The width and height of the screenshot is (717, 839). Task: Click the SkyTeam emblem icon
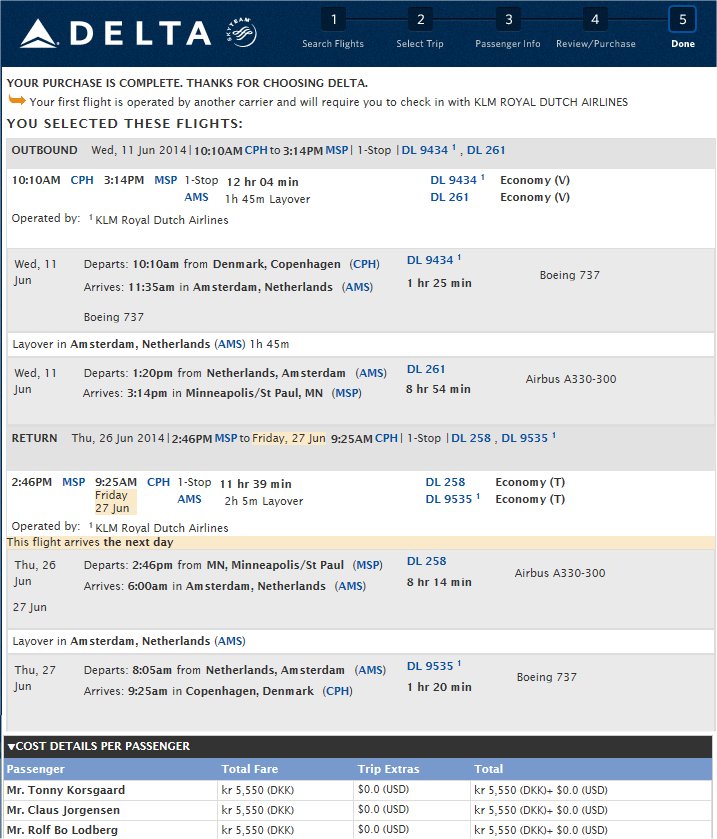pos(241,32)
